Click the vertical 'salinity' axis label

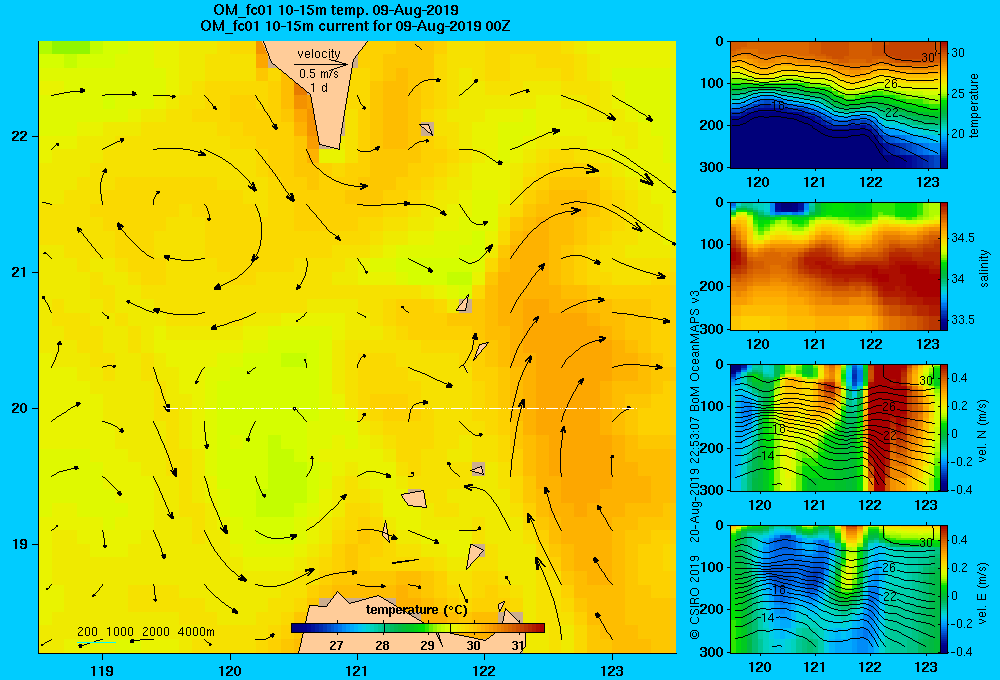tap(983, 269)
